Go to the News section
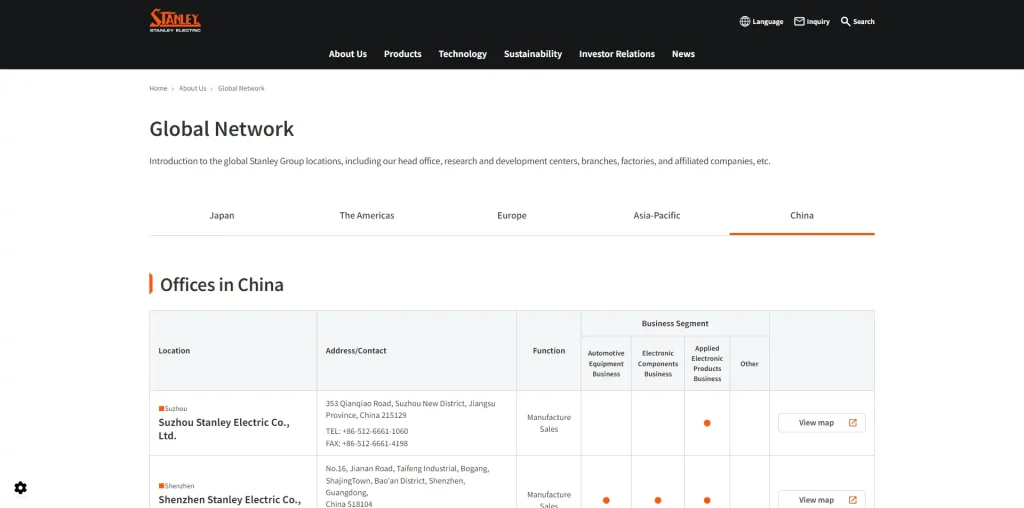 click(683, 54)
